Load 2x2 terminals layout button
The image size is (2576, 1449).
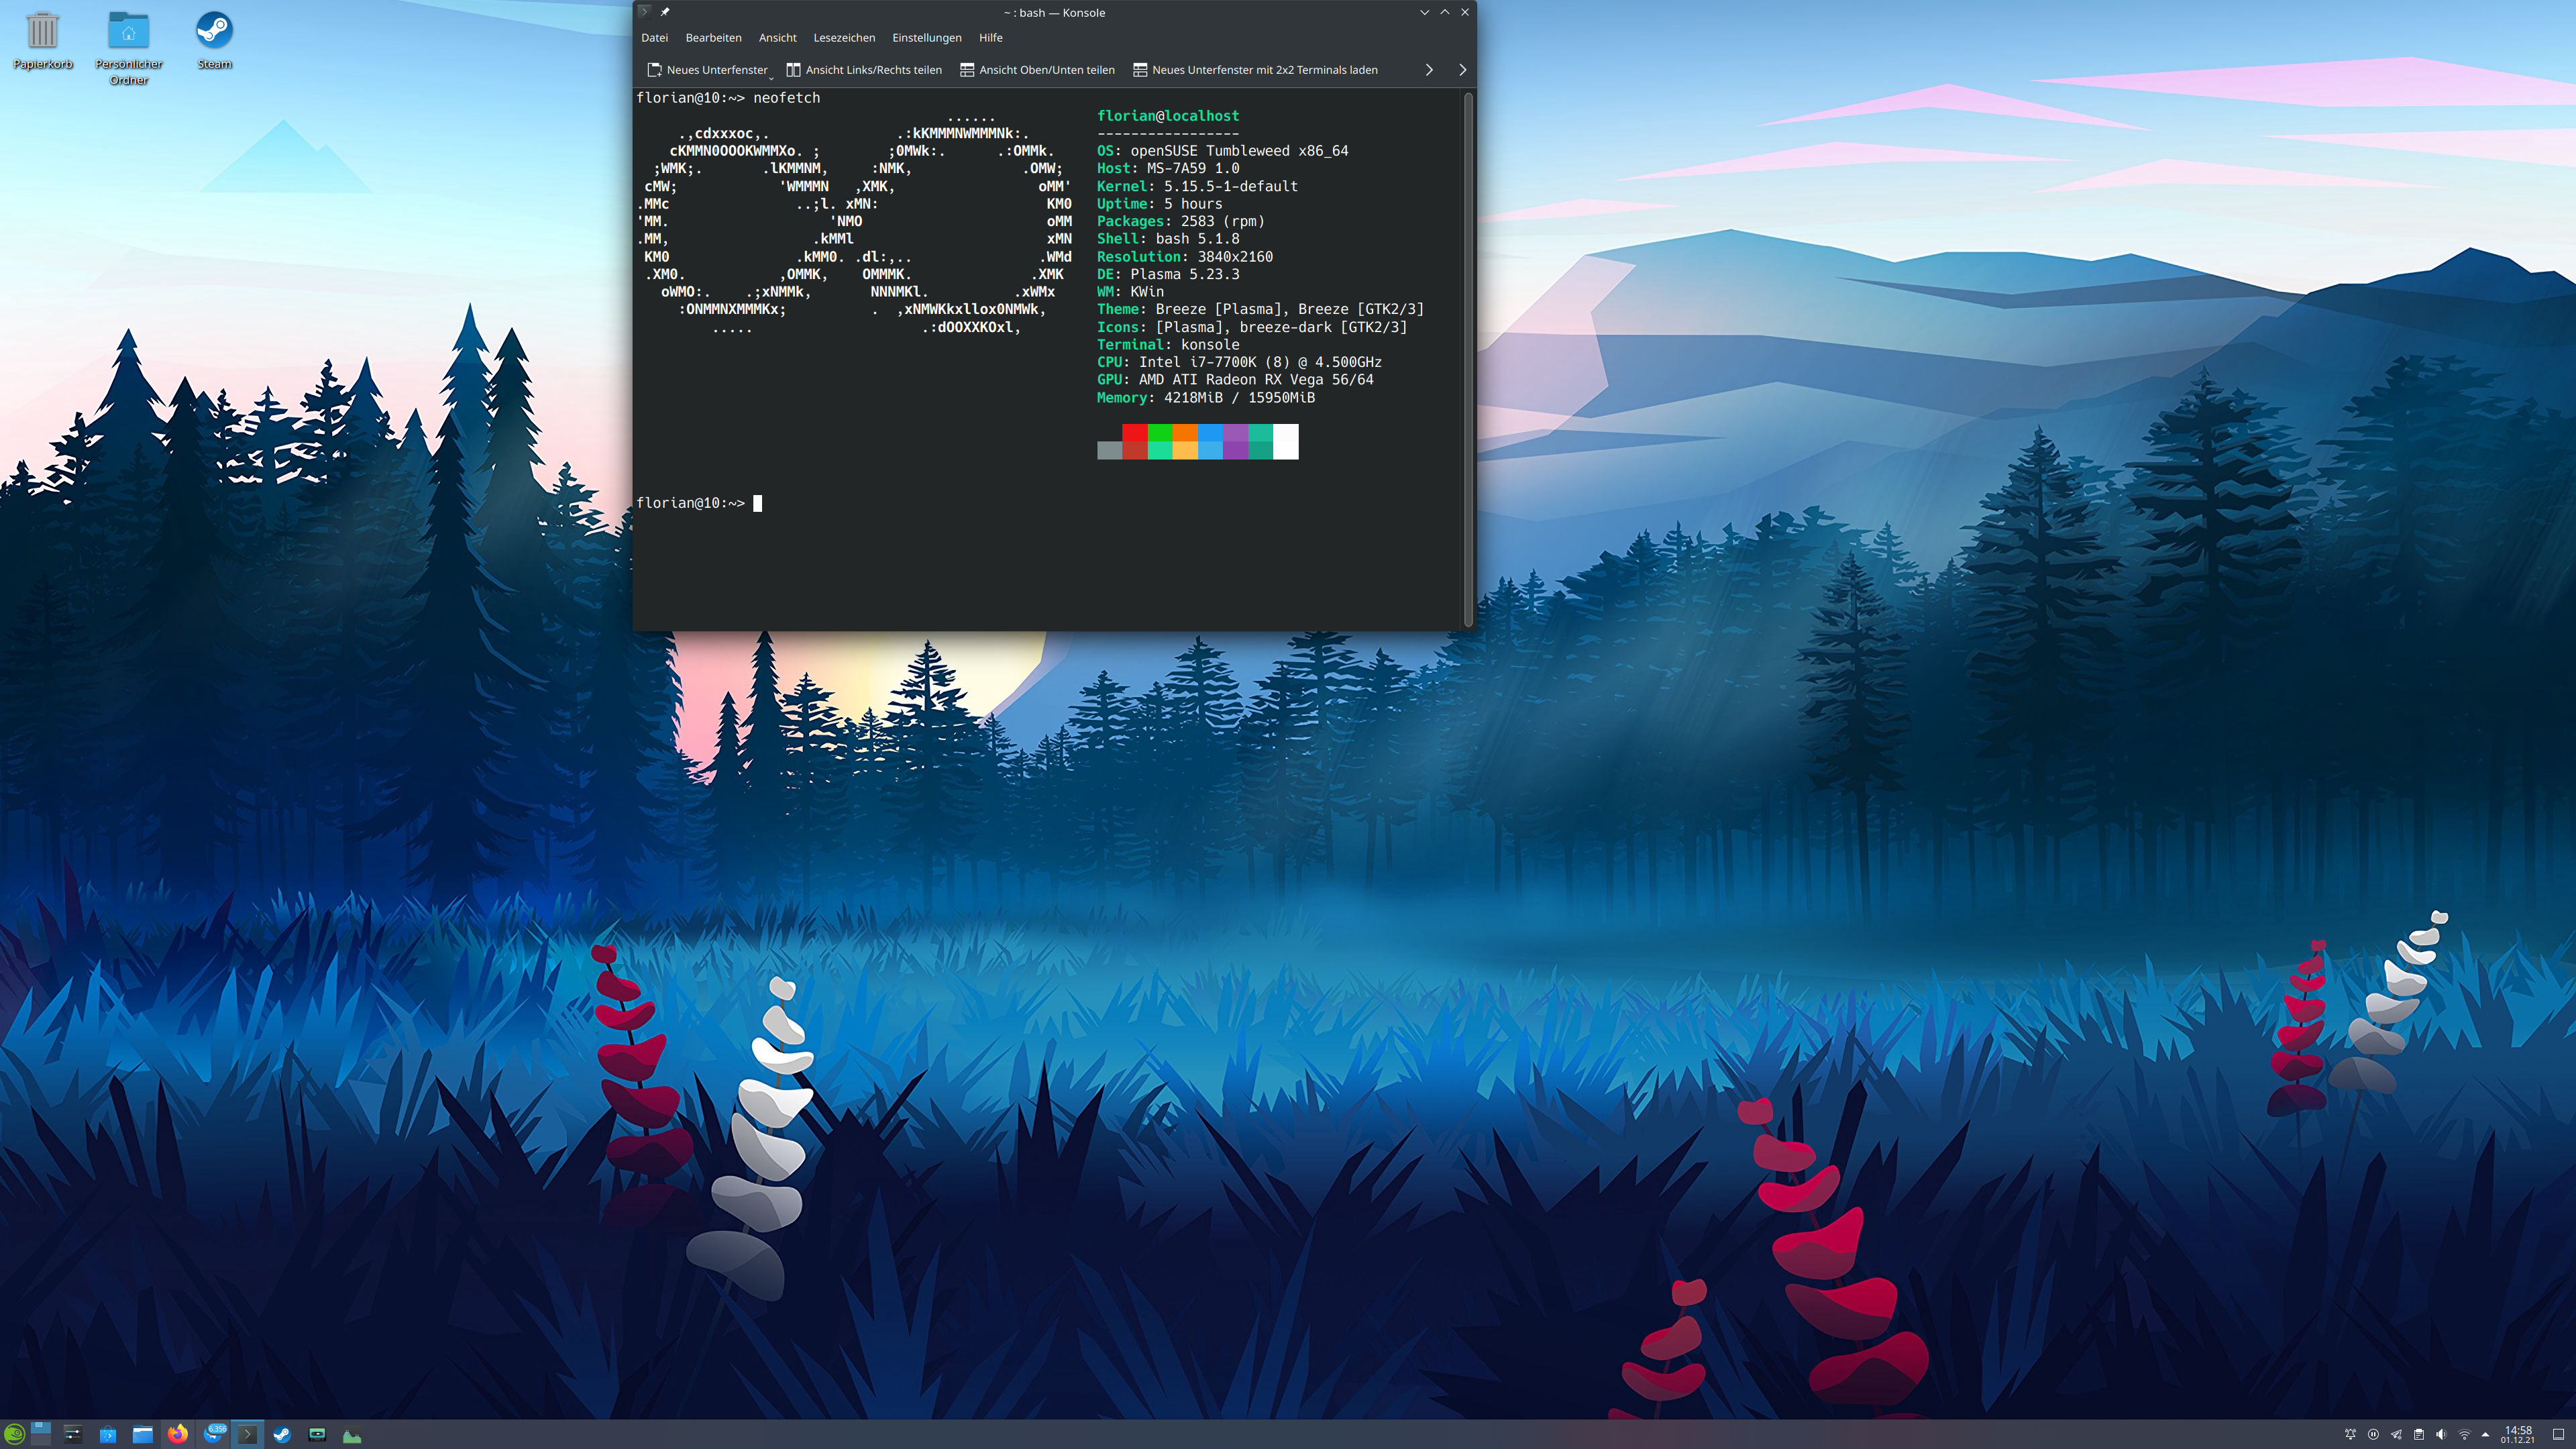(x=1255, y=70)
